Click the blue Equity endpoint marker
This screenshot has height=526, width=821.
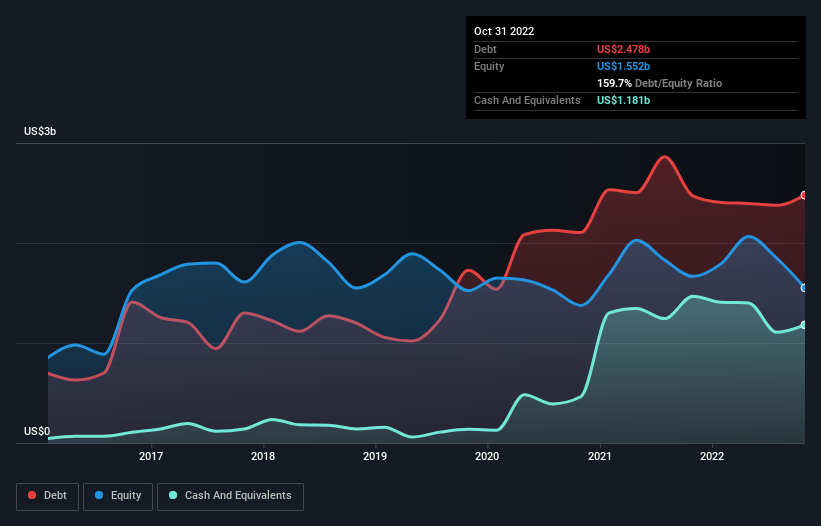pyautogui.click(x=804, y=288)
